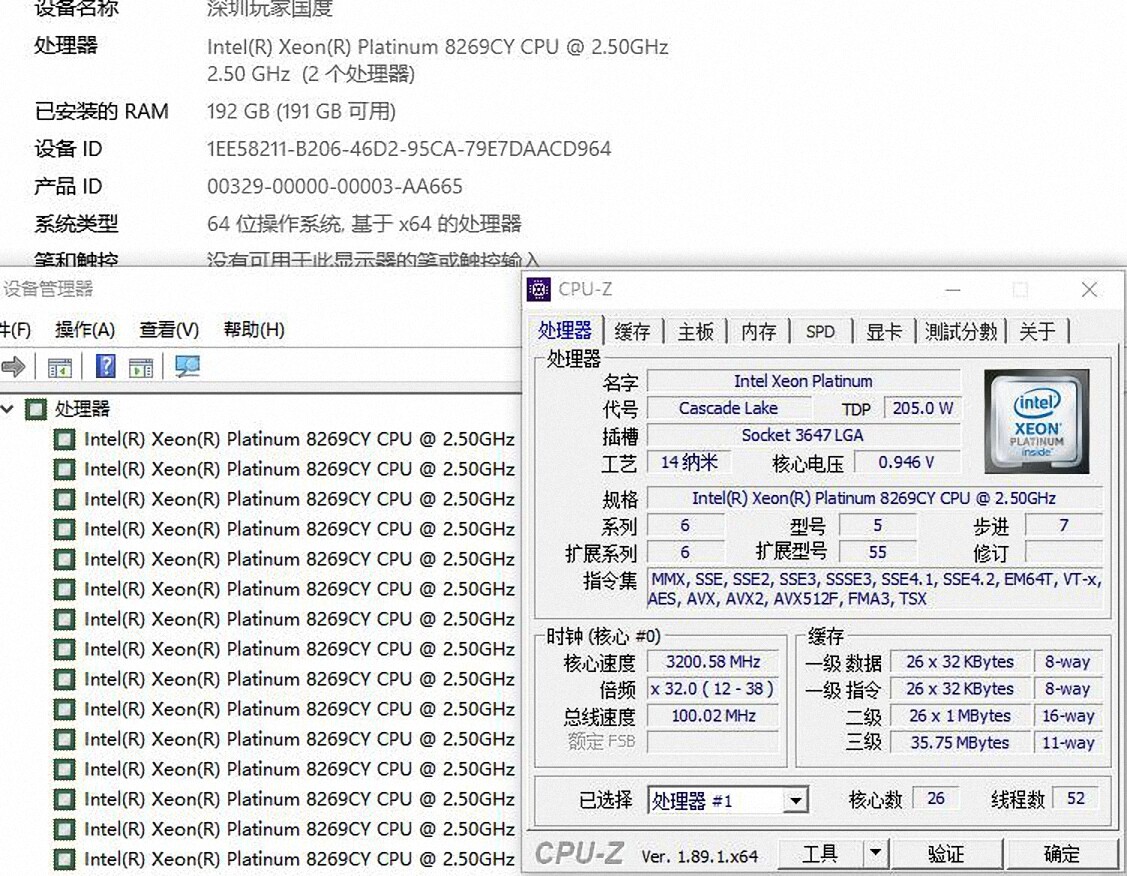Collapse the 处理器 tree node
The width and height of the screenshot is (1127, 876).
coord(7,409)
